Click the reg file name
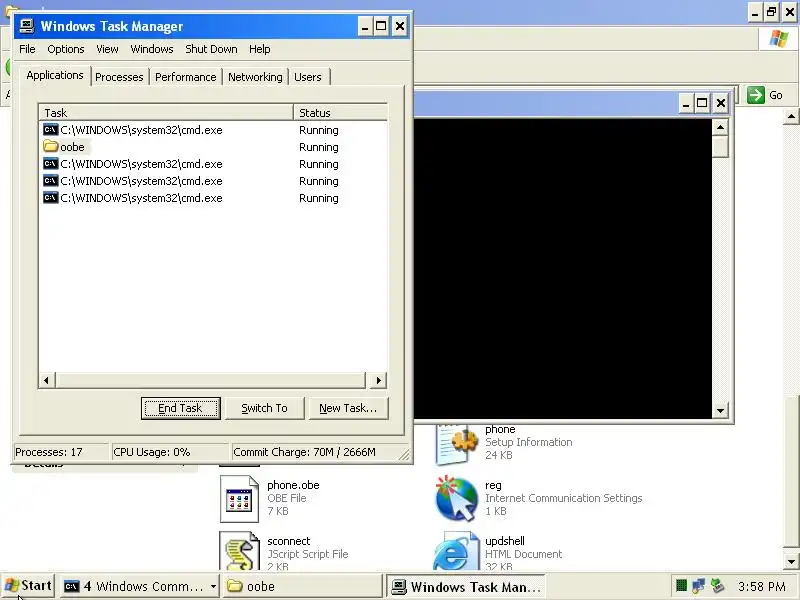The width and height of the screenshot is (800, 600). 493,485
